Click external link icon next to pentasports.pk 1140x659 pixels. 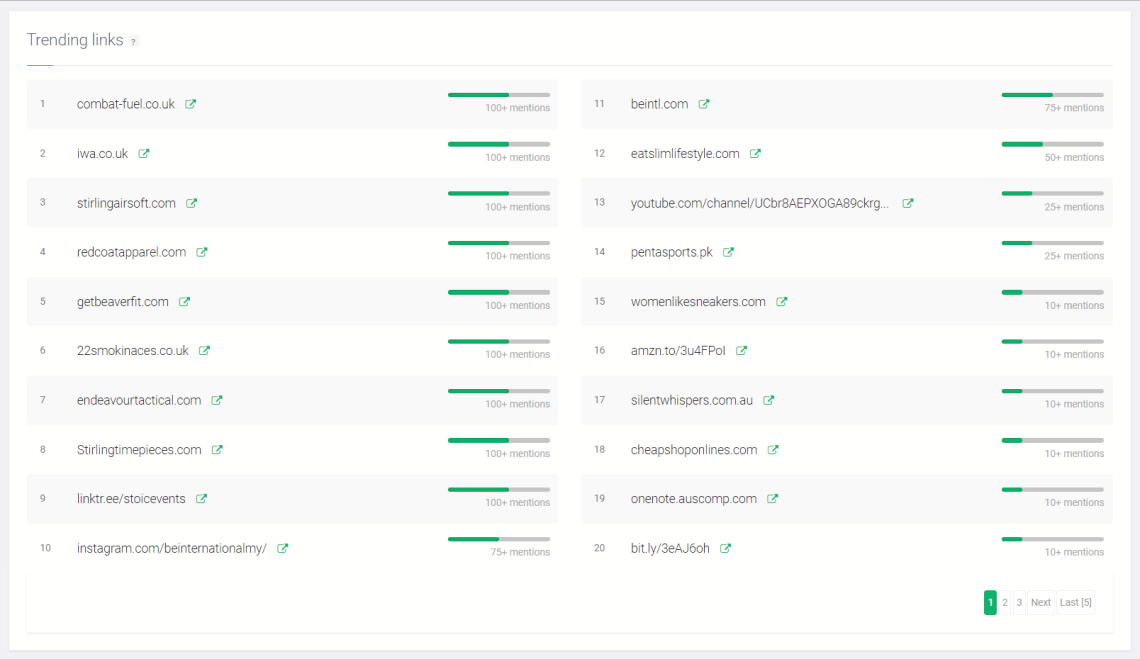point(729,252)
